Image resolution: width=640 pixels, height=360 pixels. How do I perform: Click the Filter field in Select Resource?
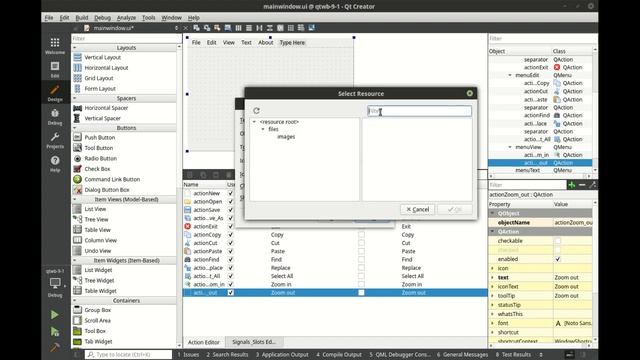click(x=419, y=111)
